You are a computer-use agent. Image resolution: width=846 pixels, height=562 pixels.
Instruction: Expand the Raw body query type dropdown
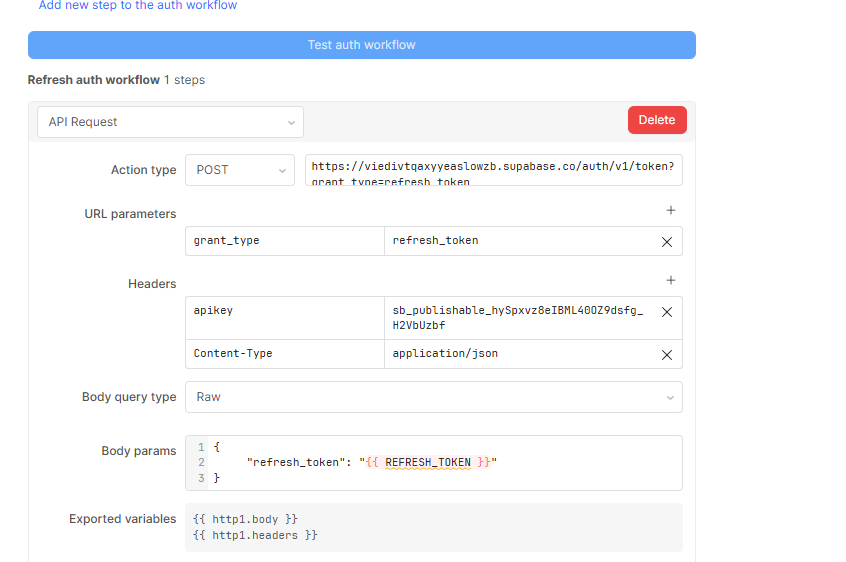tap(433, 397)
